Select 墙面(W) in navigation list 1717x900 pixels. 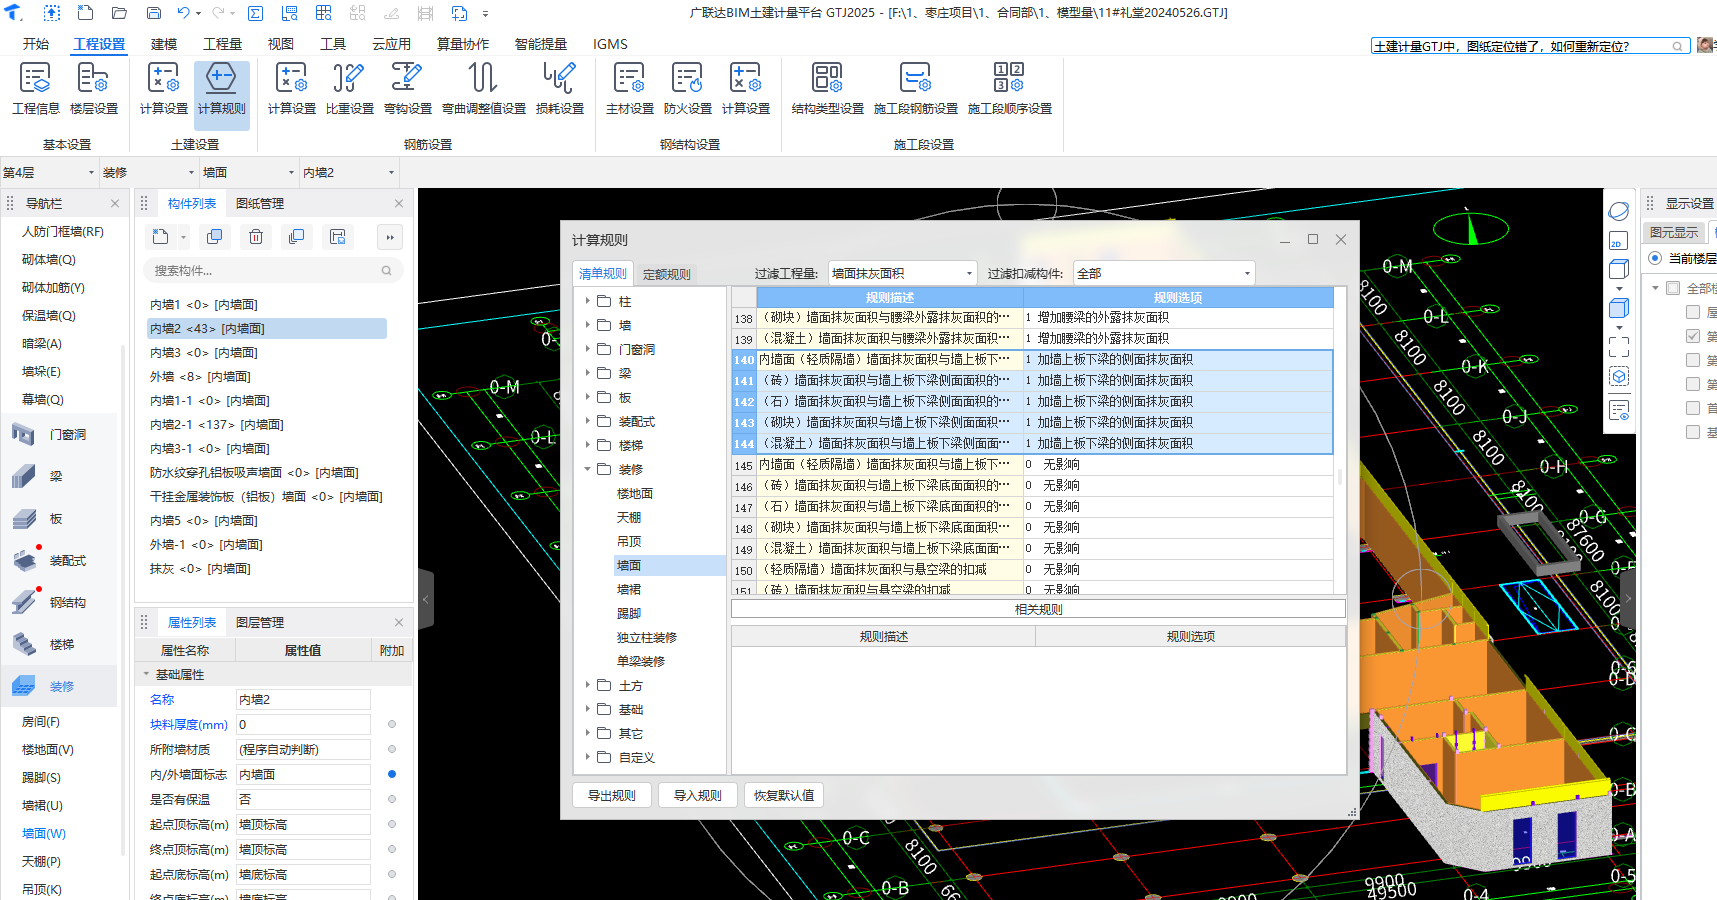44,833
